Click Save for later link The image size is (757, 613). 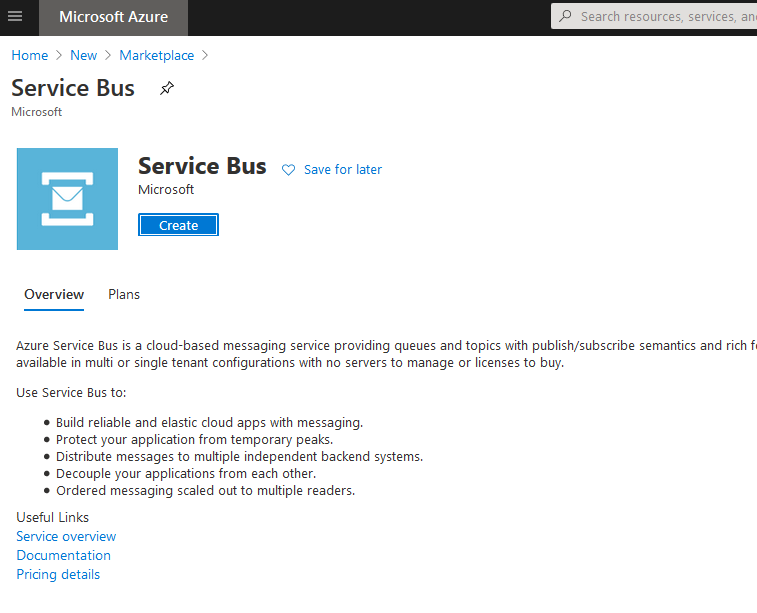(x=343, y=170)
